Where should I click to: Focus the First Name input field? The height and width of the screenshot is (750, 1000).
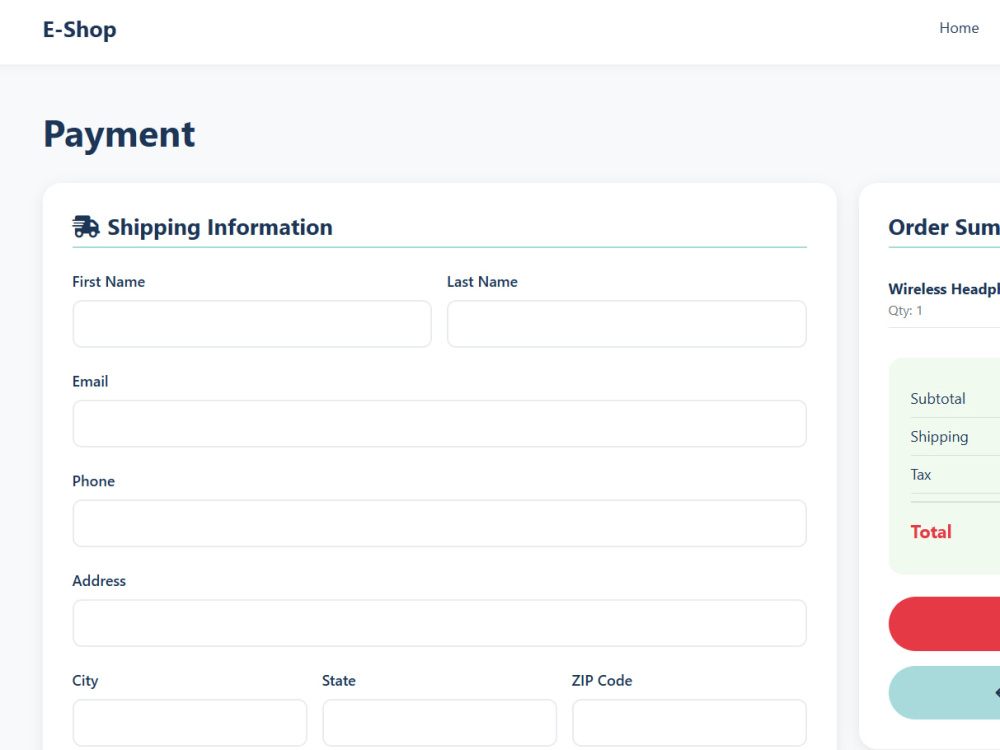pos(252,324)
